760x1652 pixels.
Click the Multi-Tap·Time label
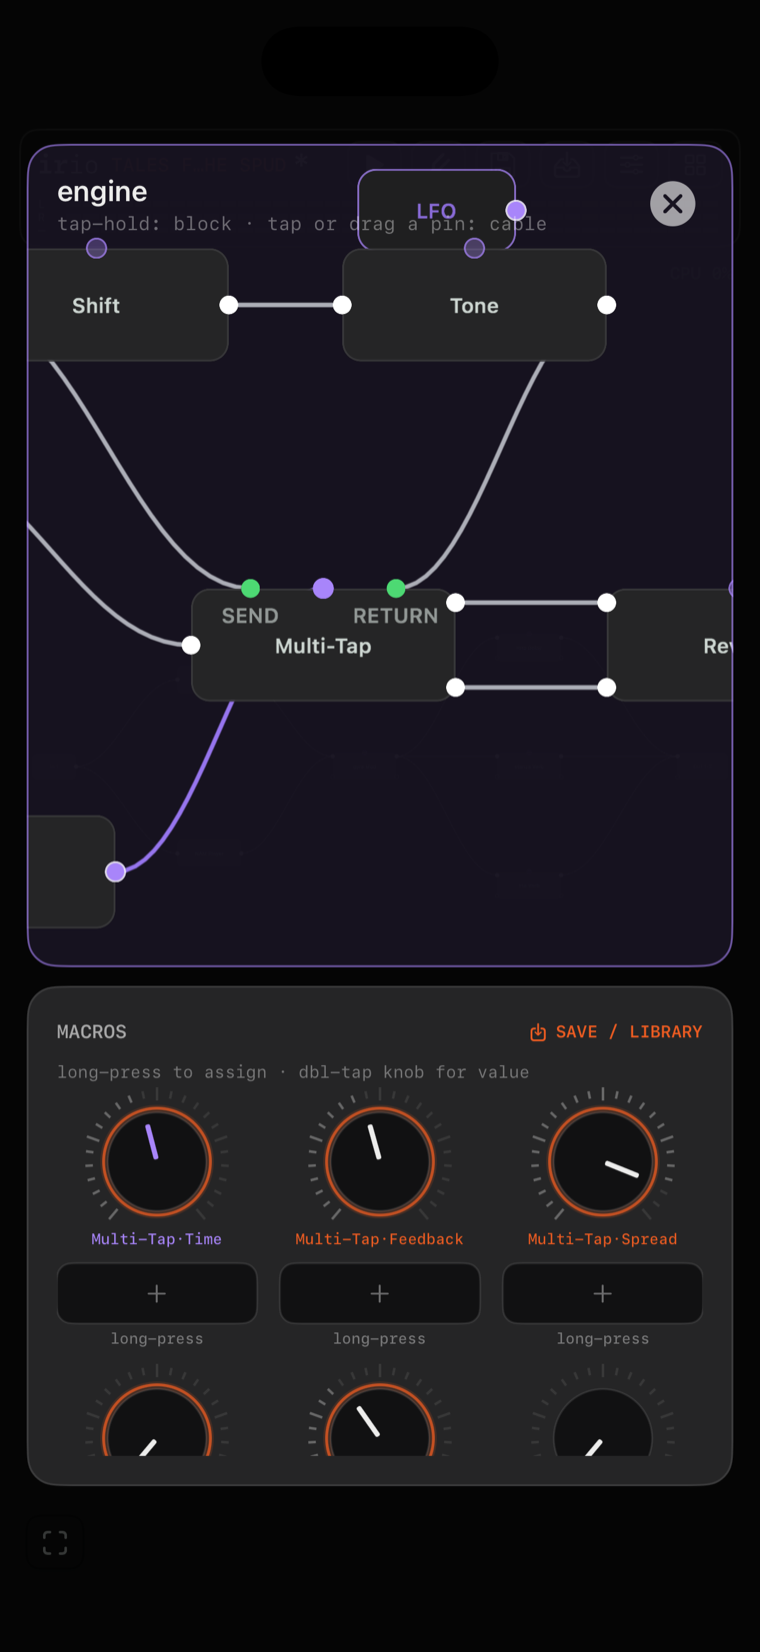[157, 1239]
